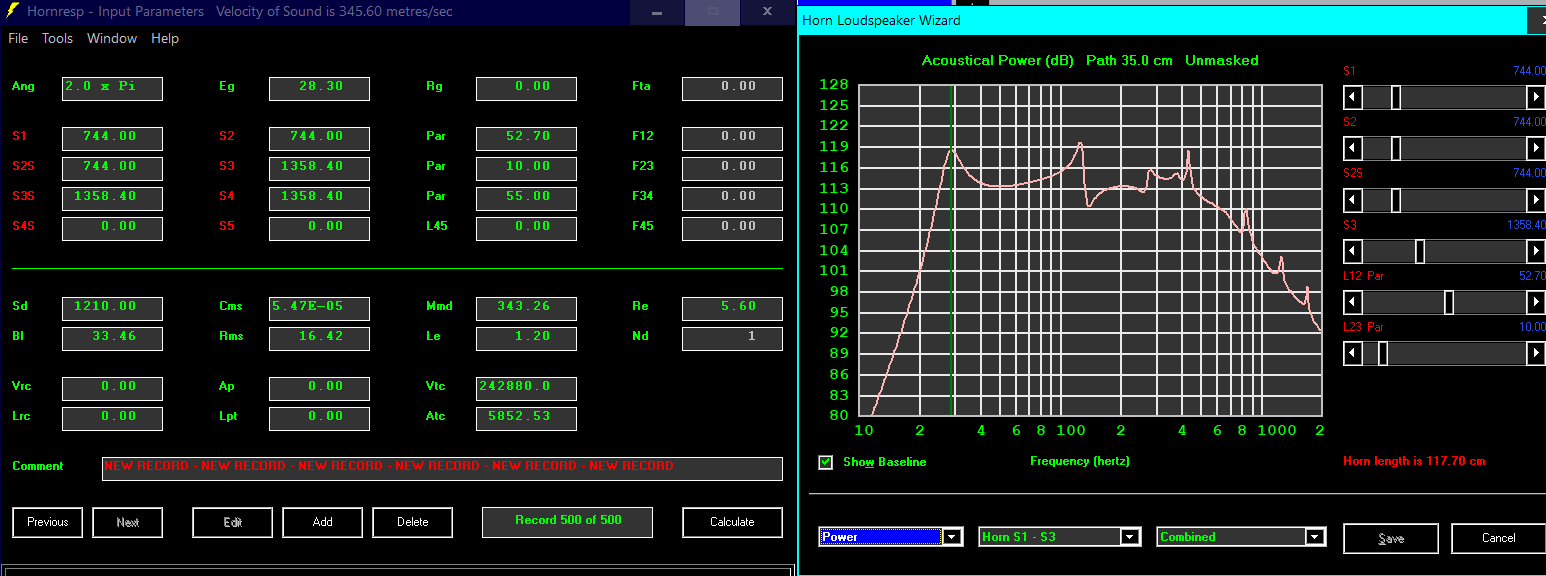Click the Atc input field
The width and height of the screenshot is (1546, 576).
(x=526, y=418)
